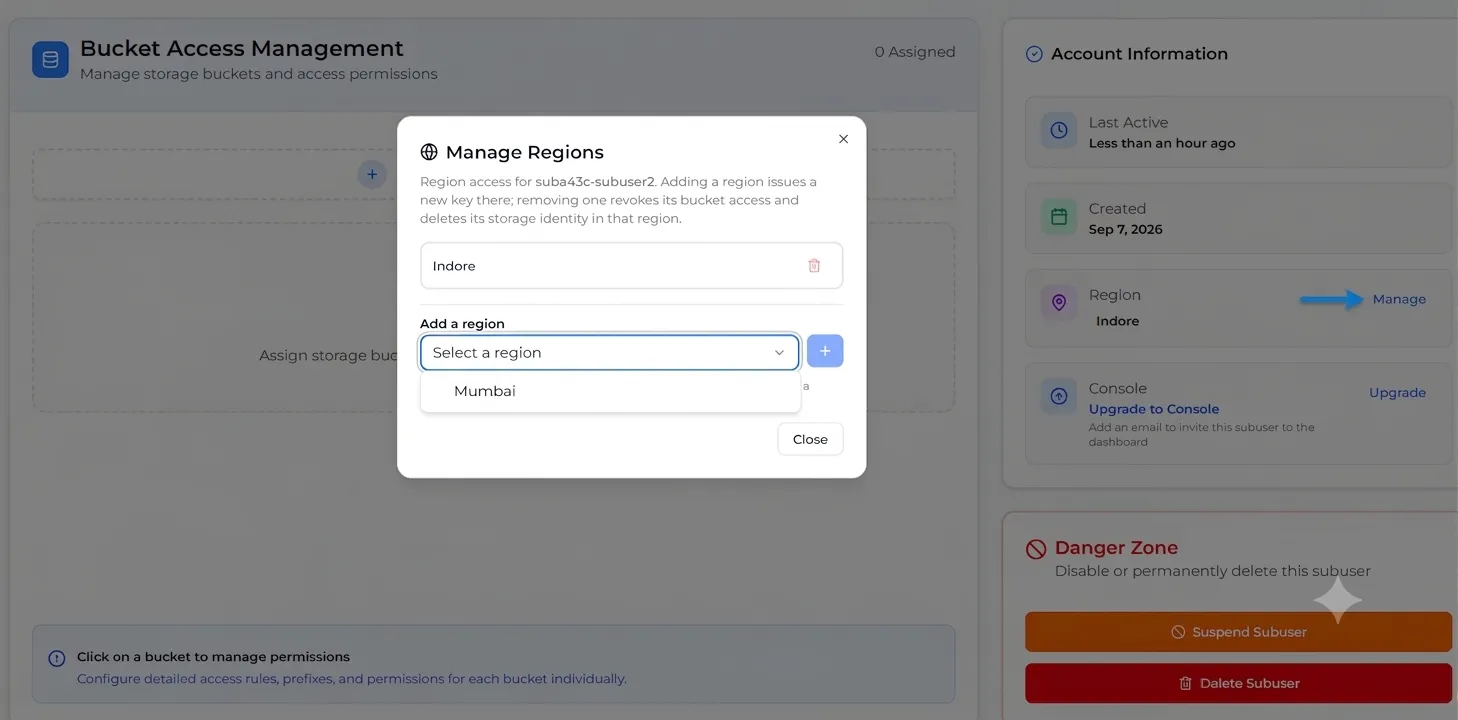Click the Region location pin icon
The image size is (1458, 720).
tap(1059, 303)
